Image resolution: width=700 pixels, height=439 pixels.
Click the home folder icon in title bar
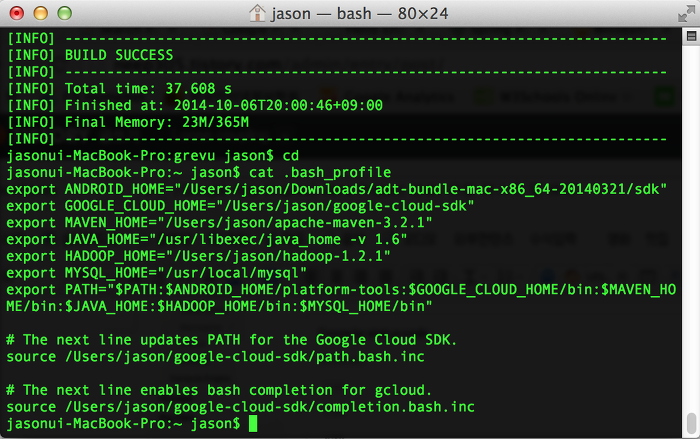click(257, 13)
